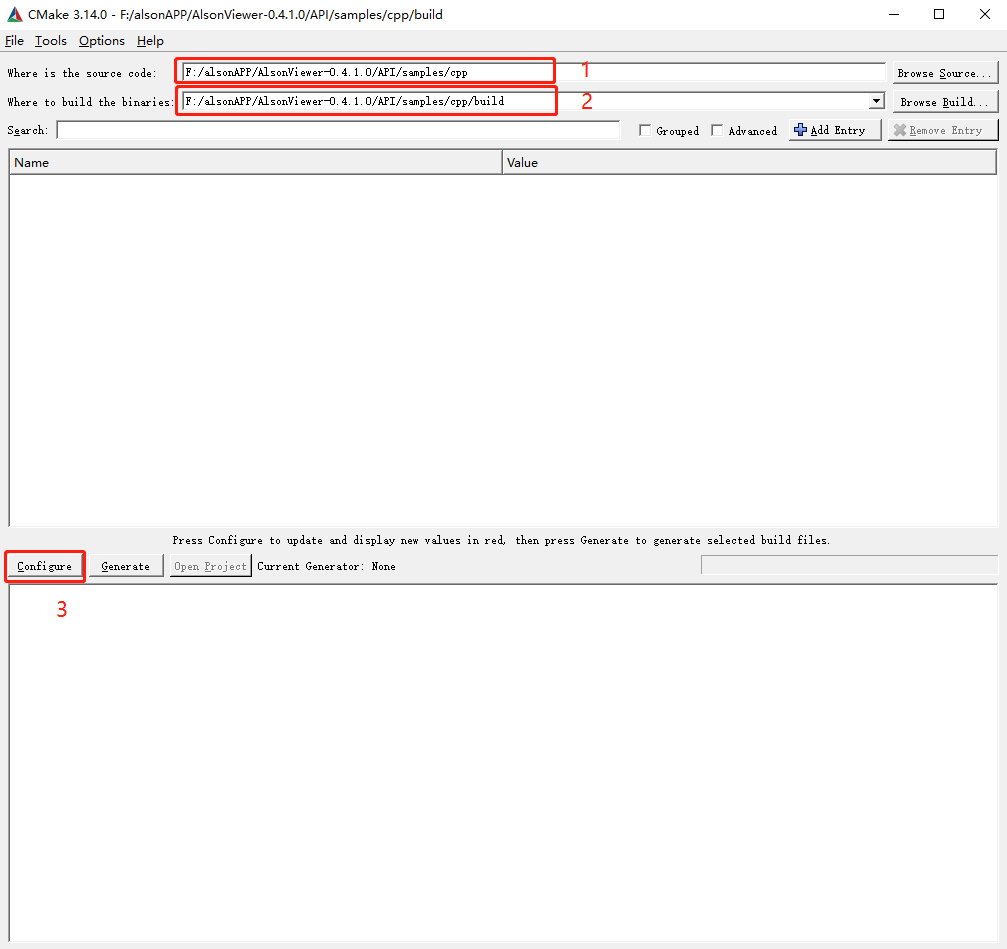Toggle the Advanced checkbox
Image resolution: width=1007 pixels, height=949 pixels.
[x=717, y=131]
